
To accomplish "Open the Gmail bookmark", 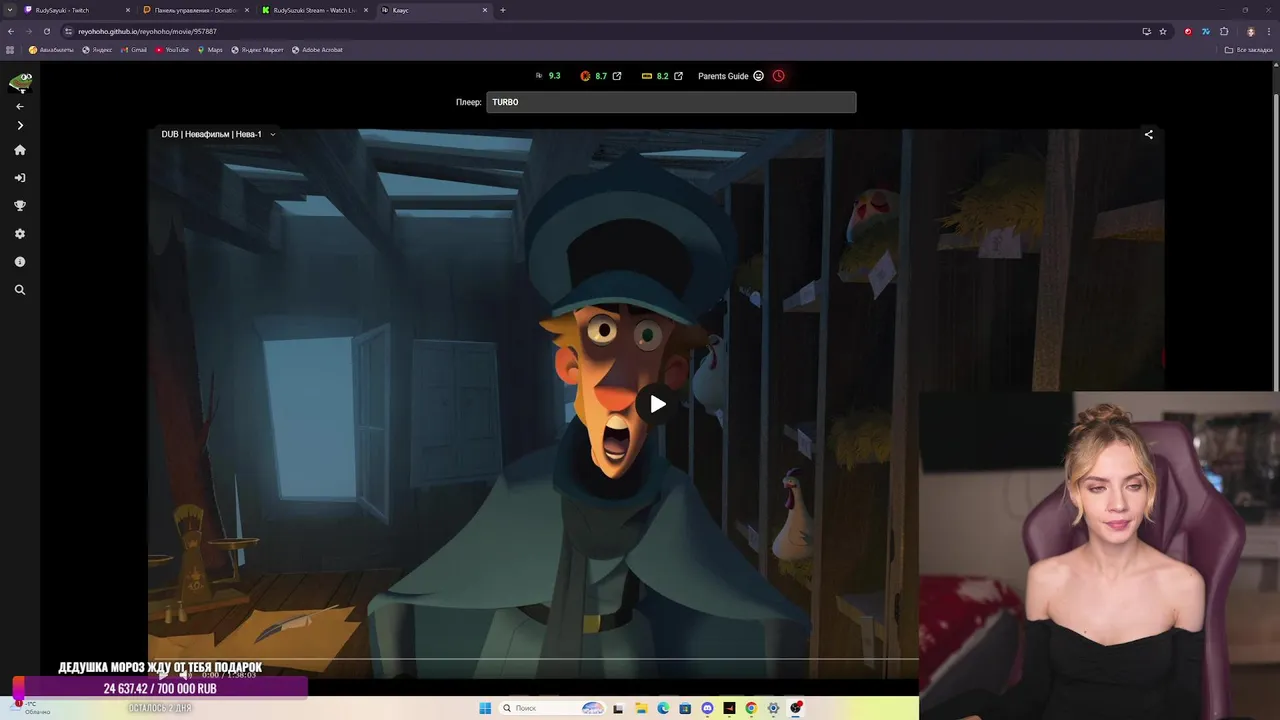I will point(133,50).
